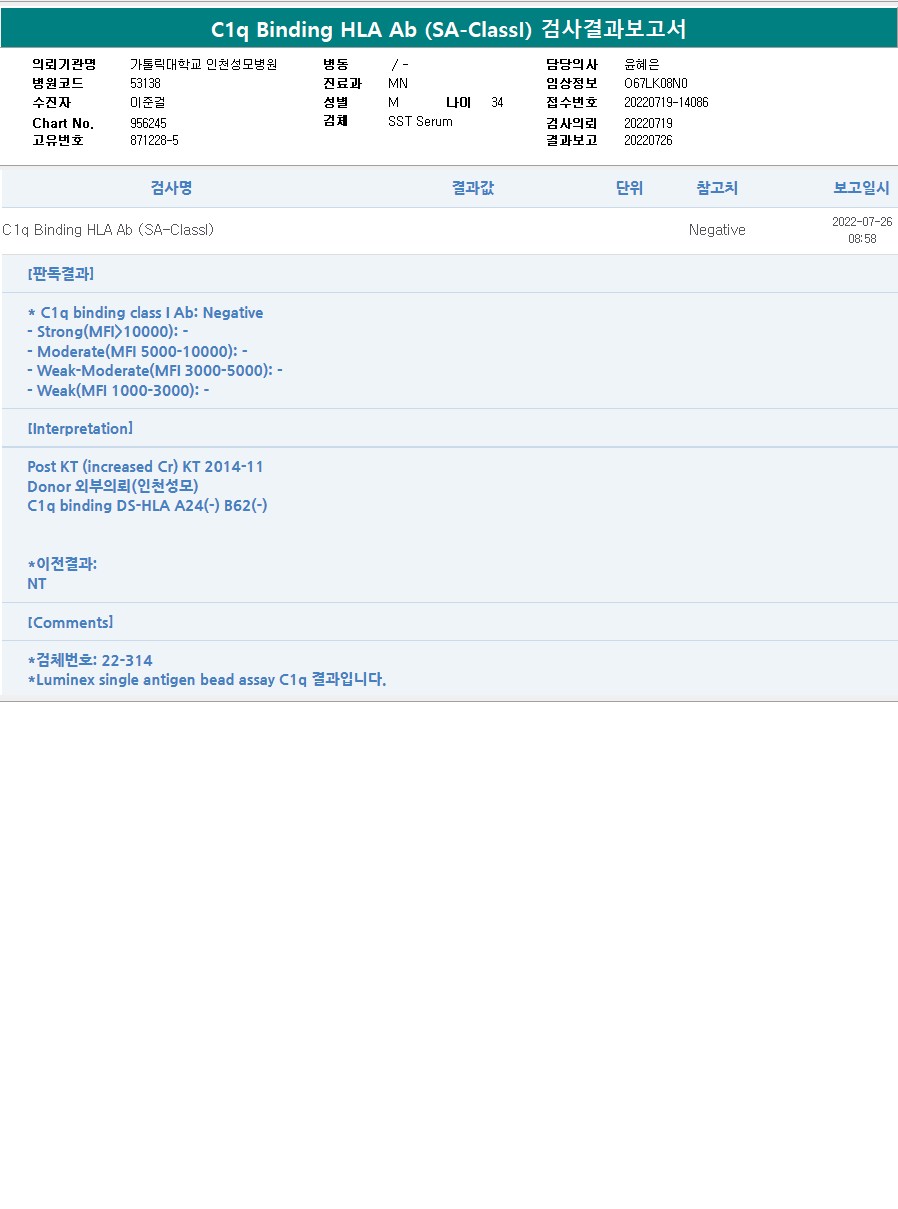The image size is (898, 1209).
Task: Click the 'Strong(MFI>10000)' line
Action: tap(108, 331)
